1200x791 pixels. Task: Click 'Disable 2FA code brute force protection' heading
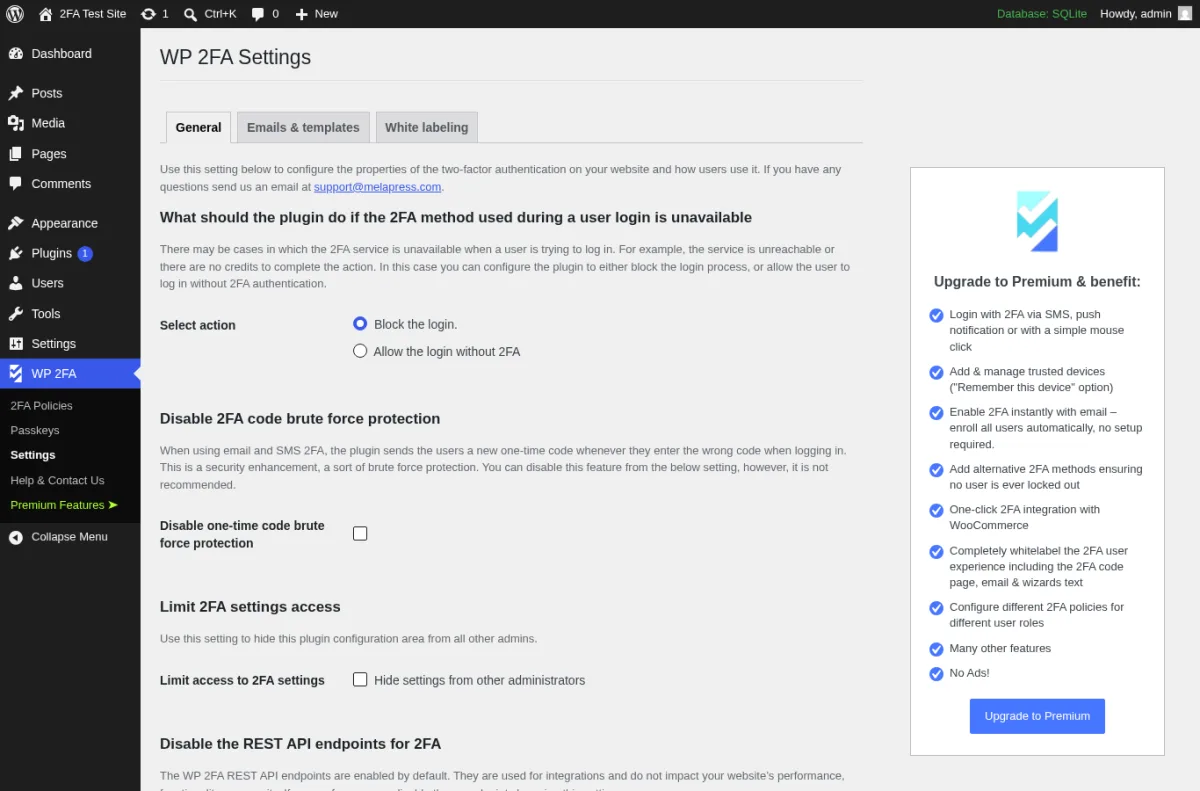(x=300, y=419)
